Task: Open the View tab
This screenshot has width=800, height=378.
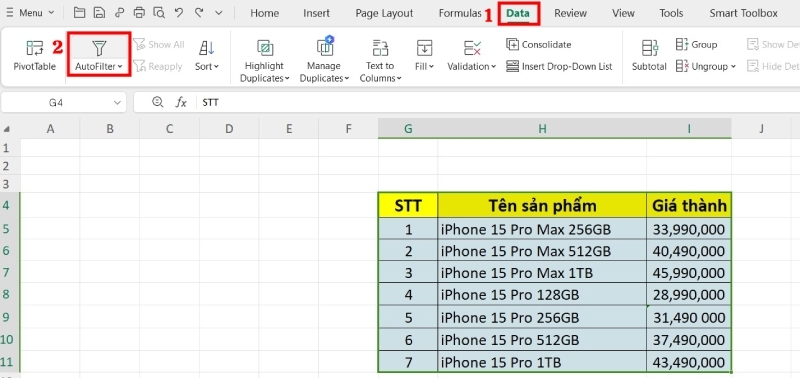Action: tap(623, 13)
